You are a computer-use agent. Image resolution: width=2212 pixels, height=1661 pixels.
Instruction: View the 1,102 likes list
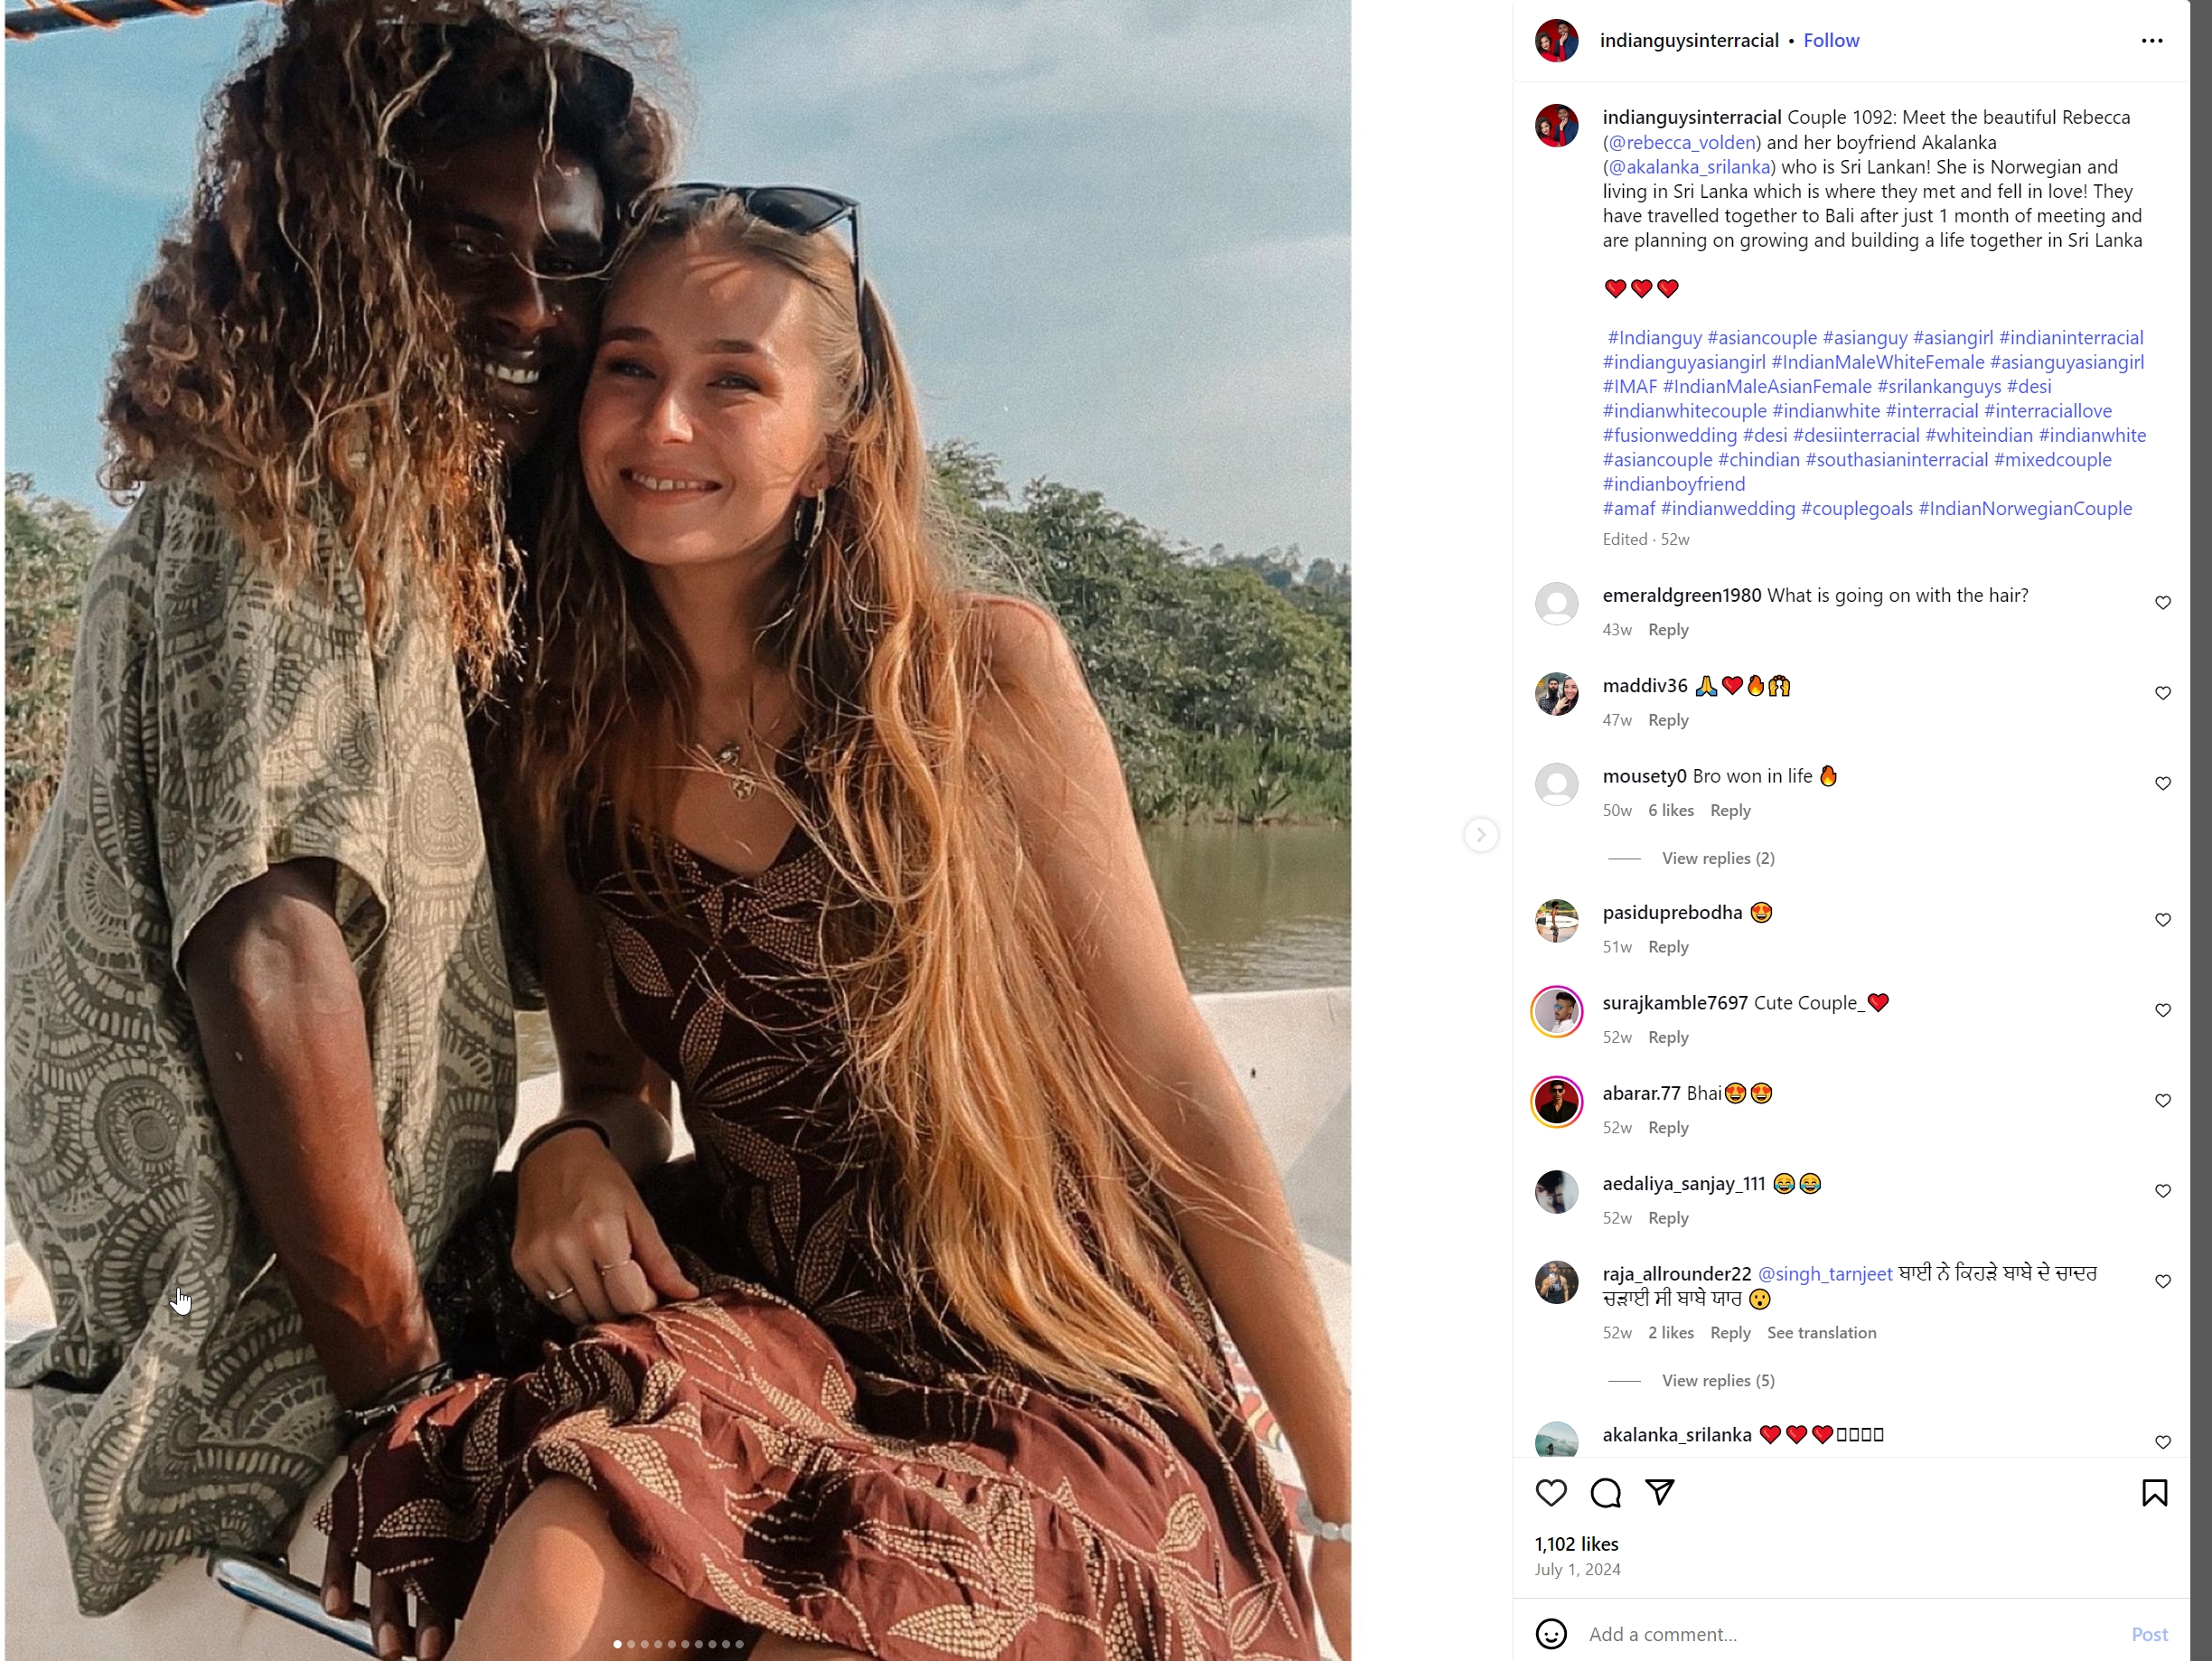point(1576,1544)
